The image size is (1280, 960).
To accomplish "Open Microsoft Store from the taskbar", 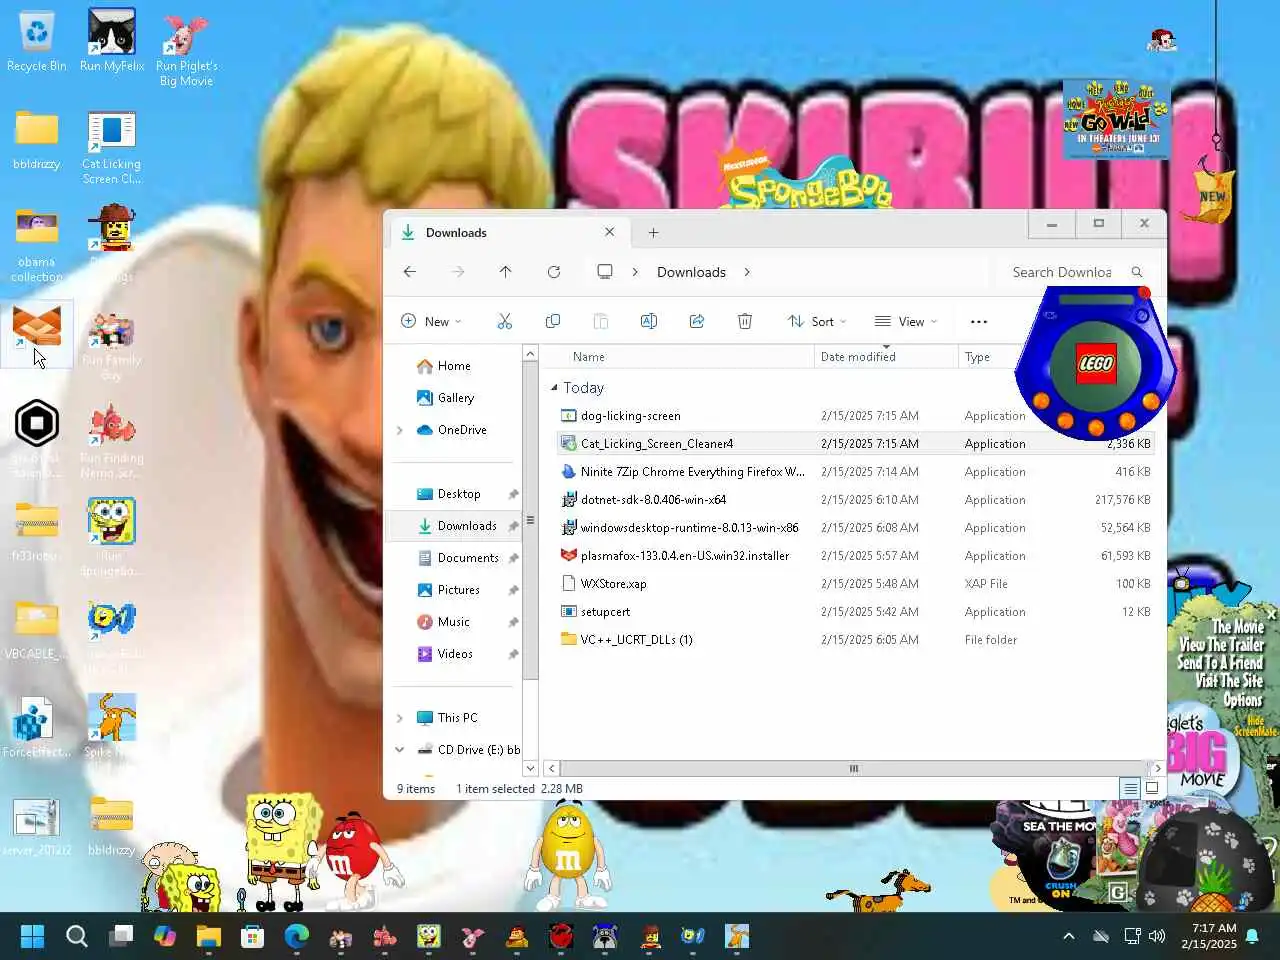I will pyautogui.click(x=252, y=936).
